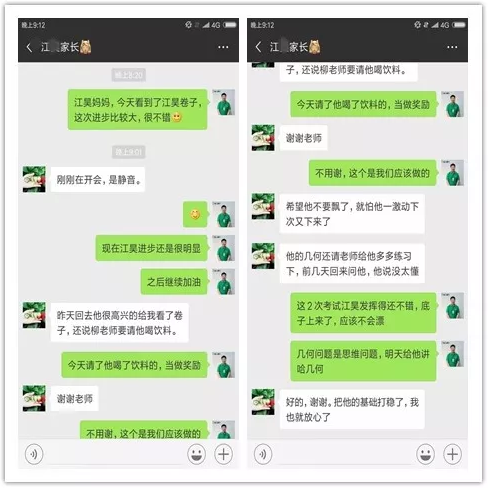Tap the plus attachment button in left chat
The height and width of the screenshot is (488, 488).
[223, 454]
